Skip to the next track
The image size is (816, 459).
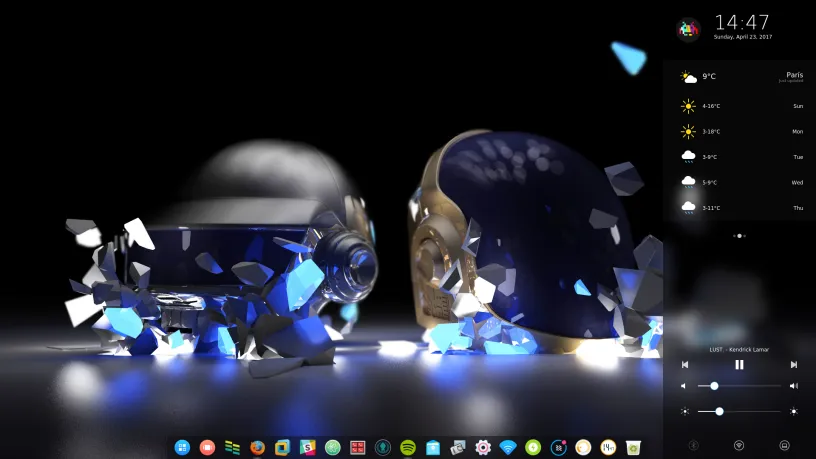point(794,365)
